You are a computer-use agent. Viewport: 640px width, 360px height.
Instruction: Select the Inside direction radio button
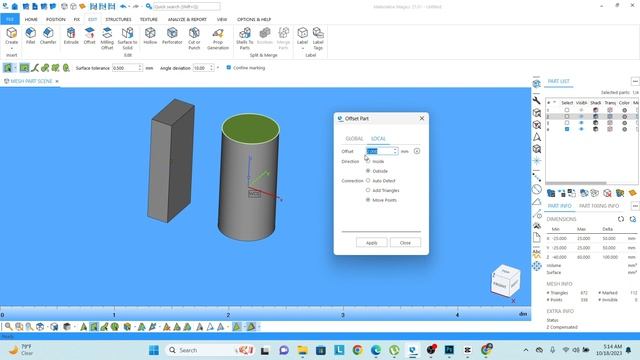click(368, 161)
